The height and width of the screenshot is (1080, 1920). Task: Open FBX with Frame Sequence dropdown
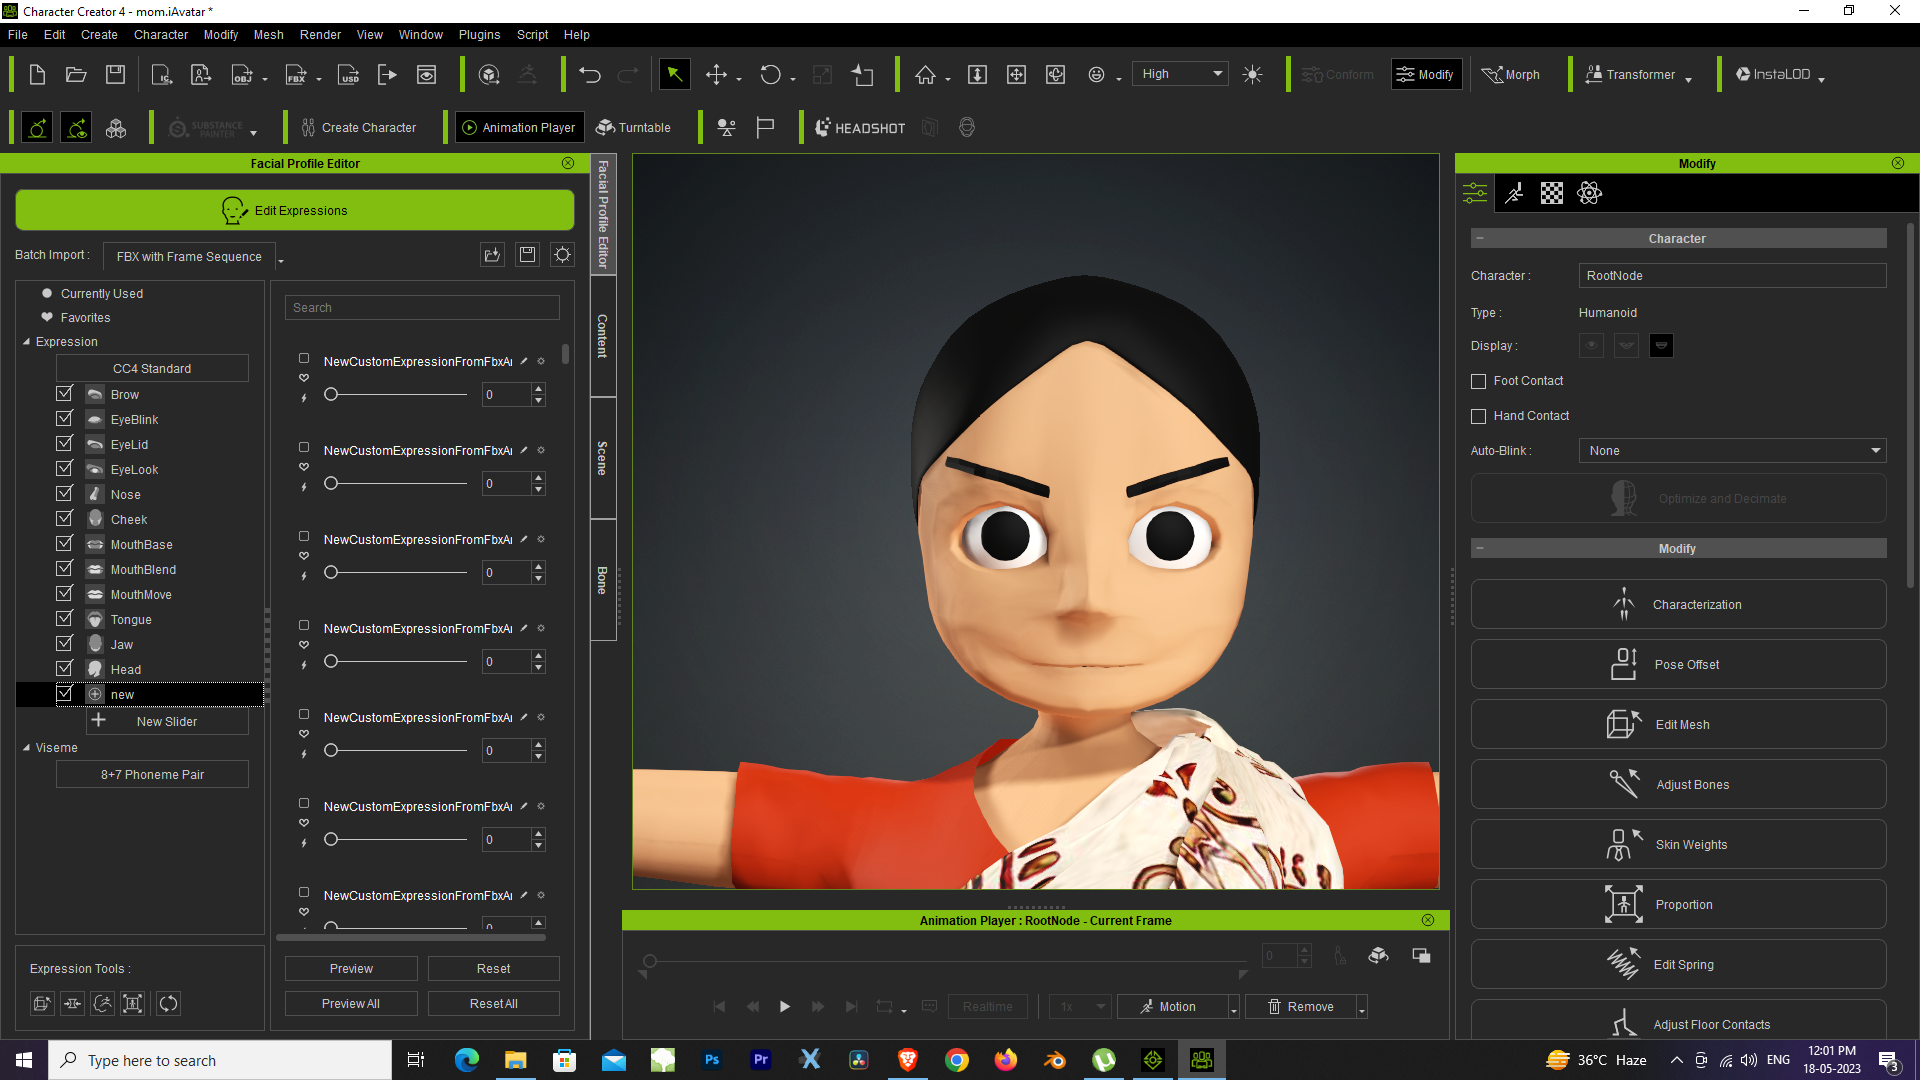click(195, 257)
